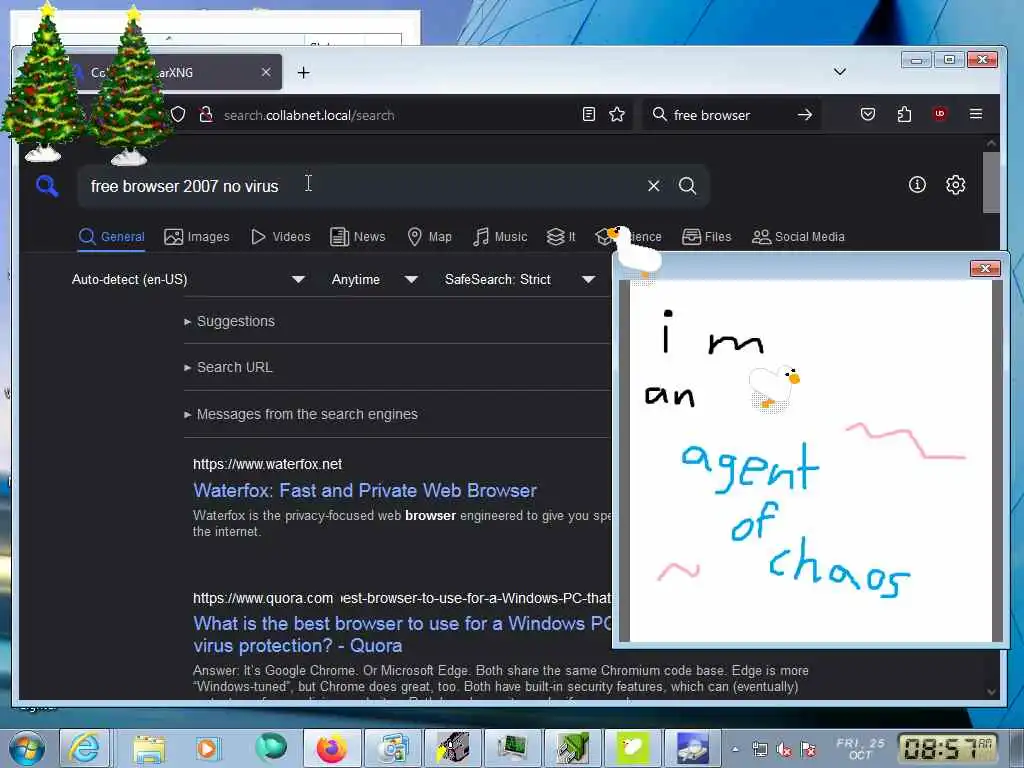
Task: Open SearXNG preferences gear
Action: (955, 185)
